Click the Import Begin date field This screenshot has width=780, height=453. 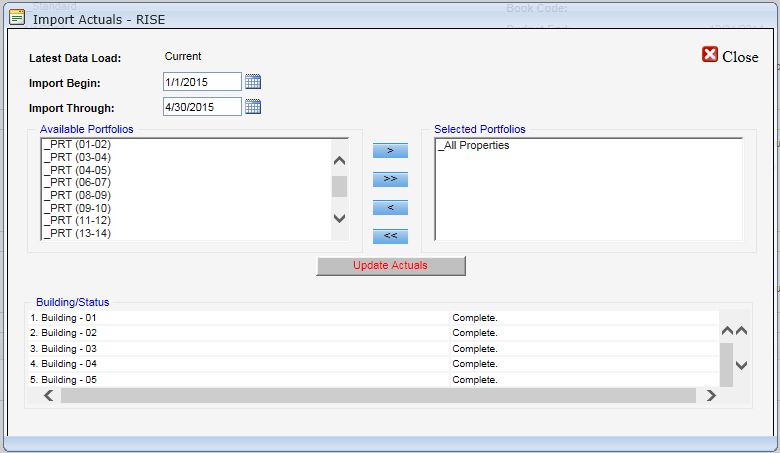pyautogui.click(x=202, y=82)
